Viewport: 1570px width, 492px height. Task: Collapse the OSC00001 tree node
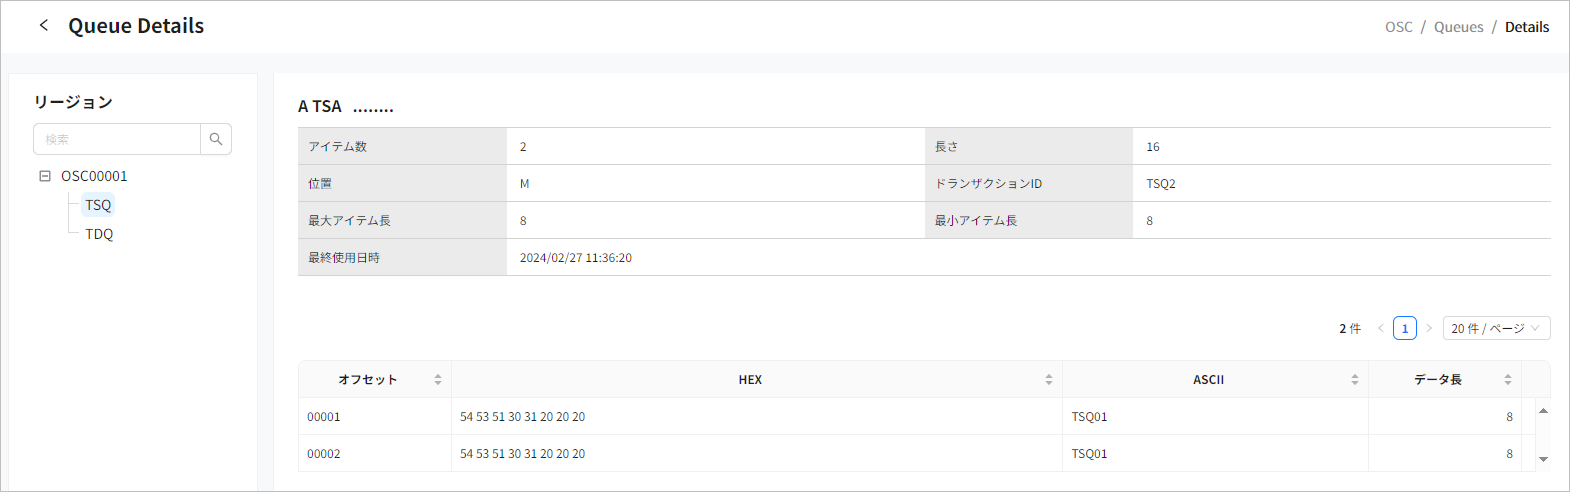[x=45, y=176]
